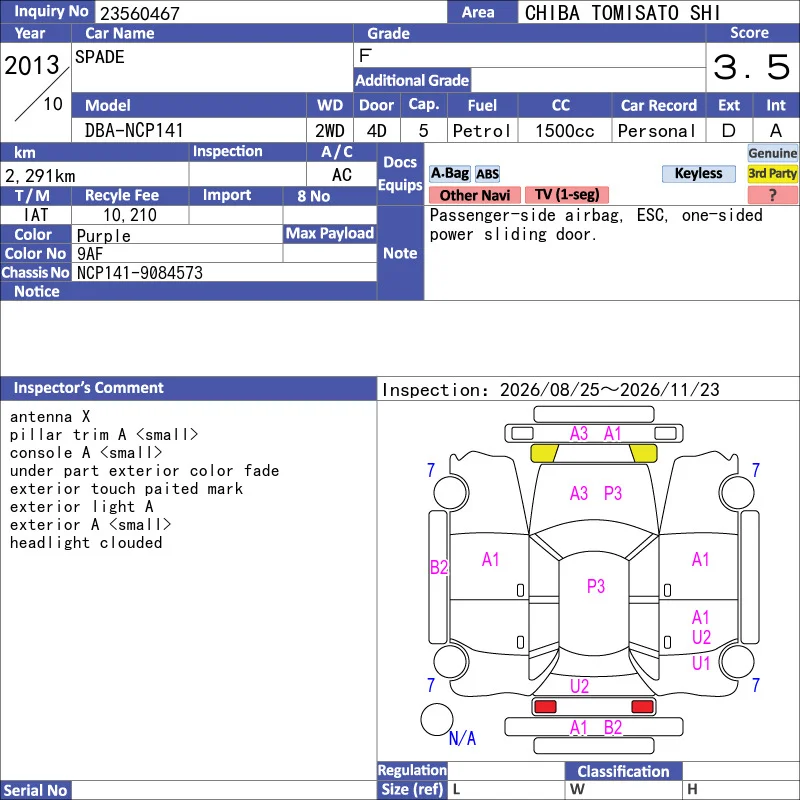
Task: Click the P3 mark on the roof
Action: pos(595,586)
